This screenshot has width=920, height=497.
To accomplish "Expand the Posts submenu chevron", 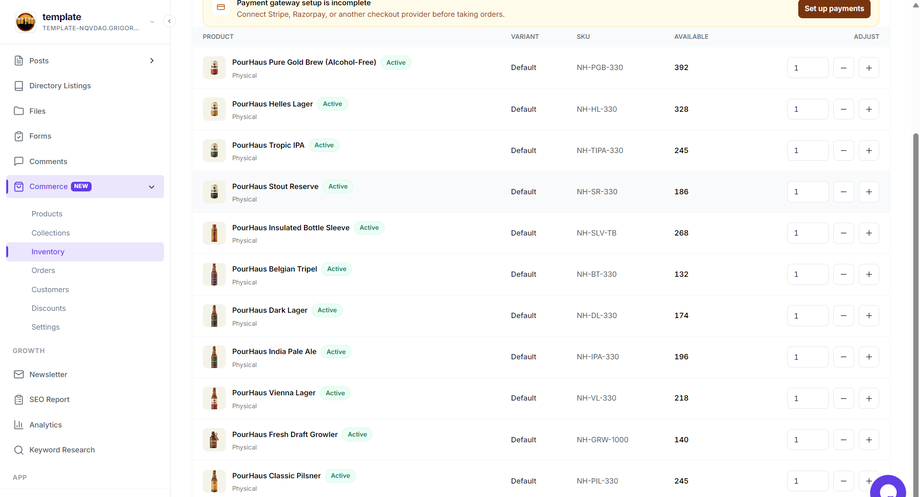I will click(151, 60).
